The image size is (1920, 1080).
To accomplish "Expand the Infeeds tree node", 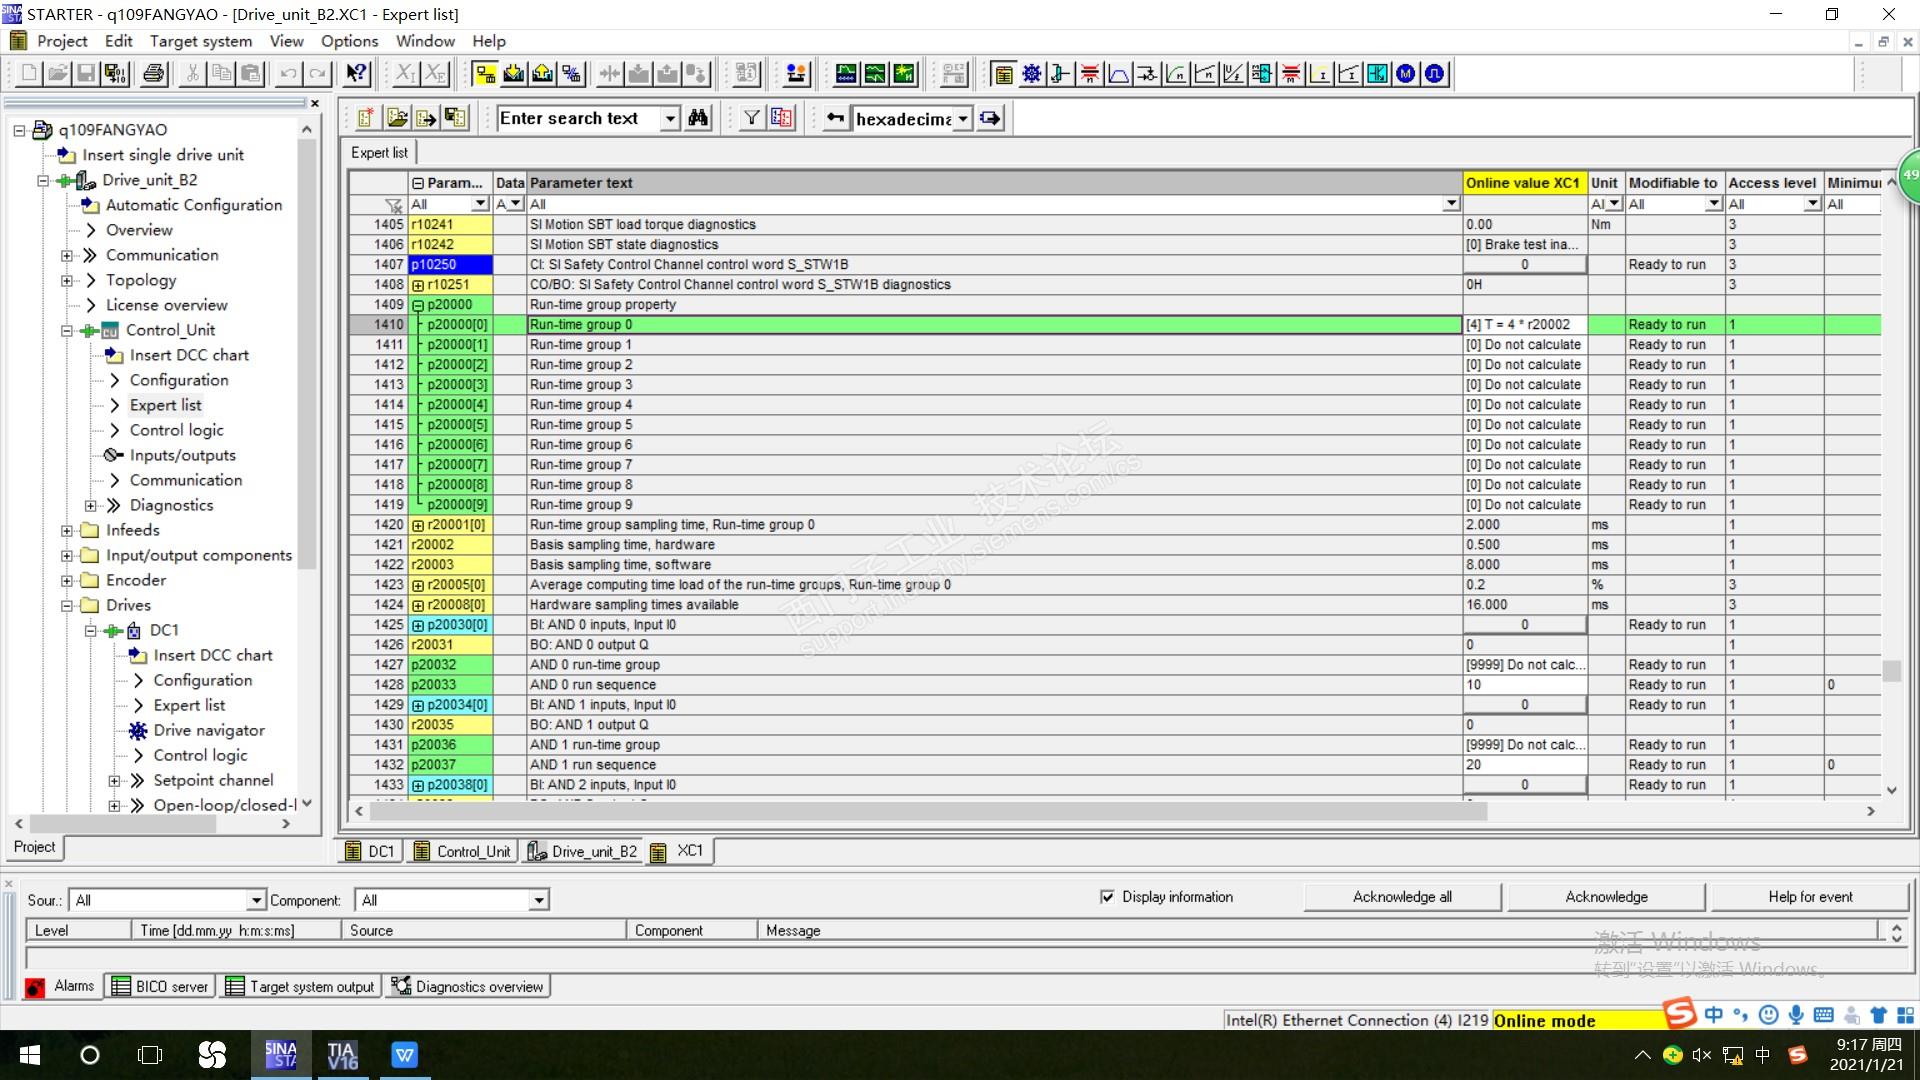I will [67, 530].
